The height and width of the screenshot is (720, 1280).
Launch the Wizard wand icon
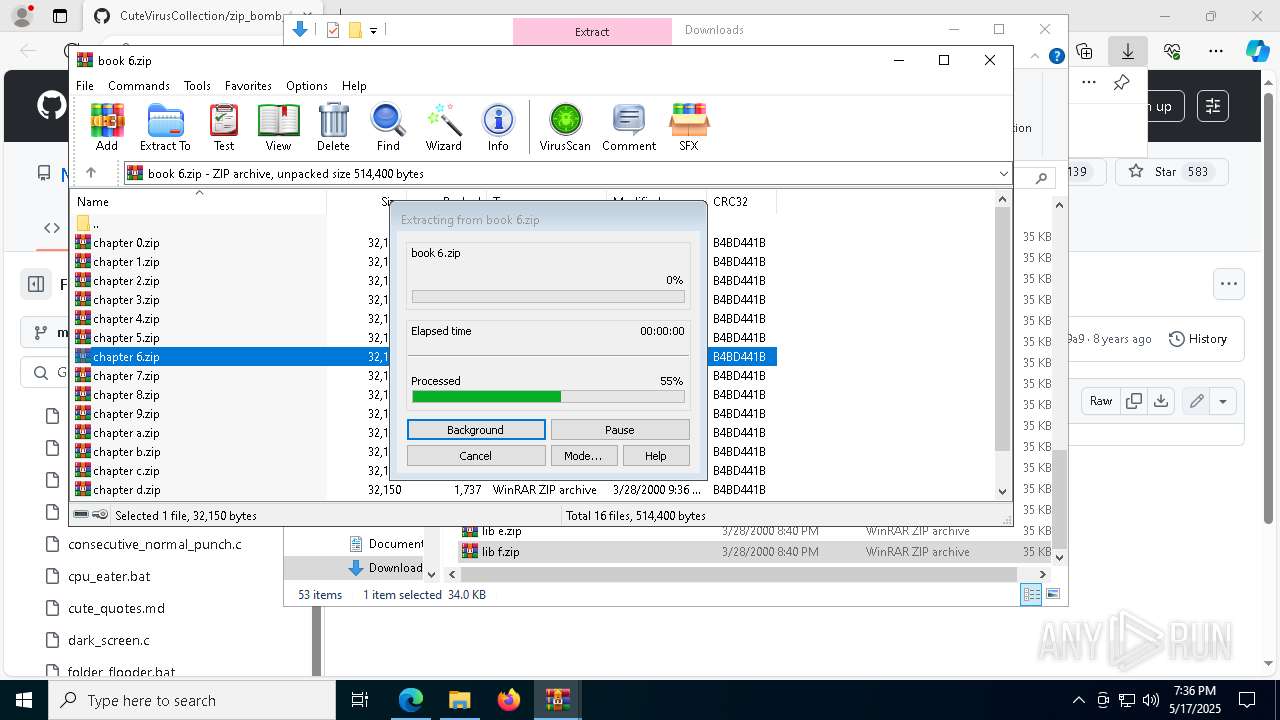443,127
